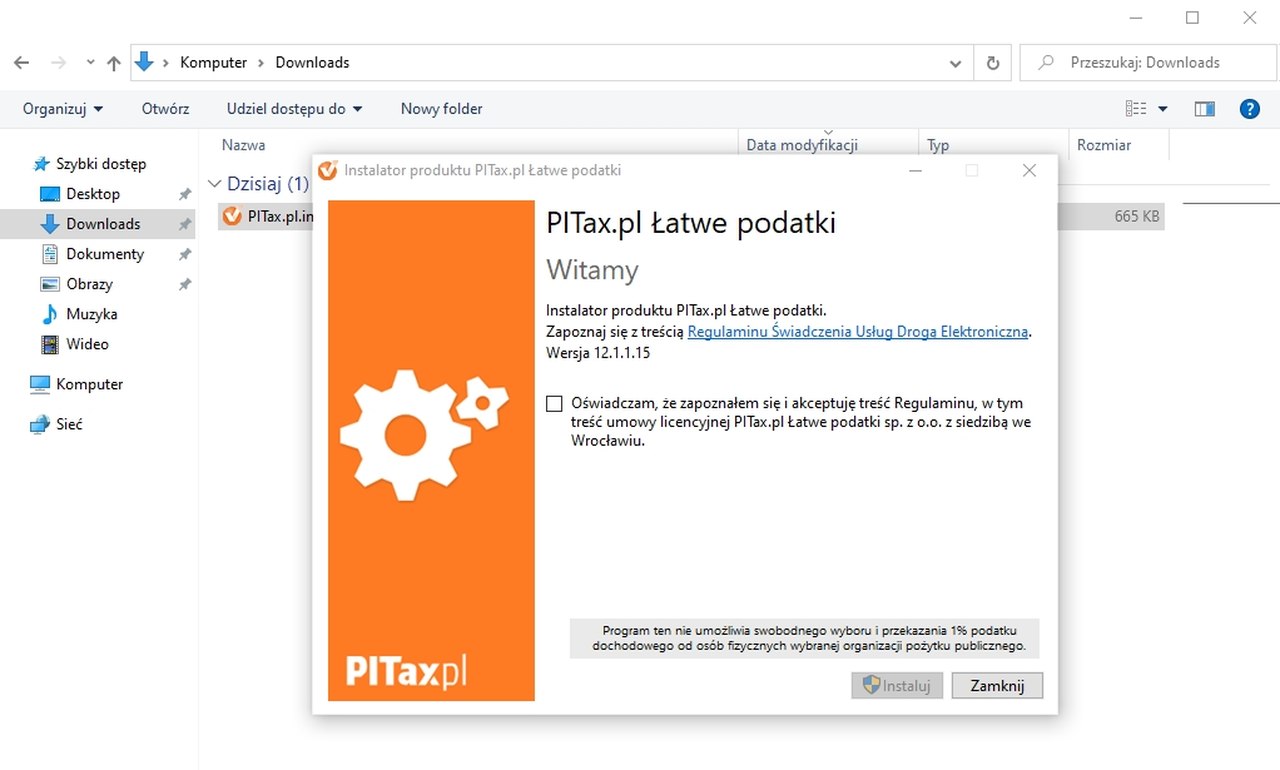This screenshot has height=770, width=1280.
Task: Select the PITax.pl installer file
Action: click(x=266, y=216)
